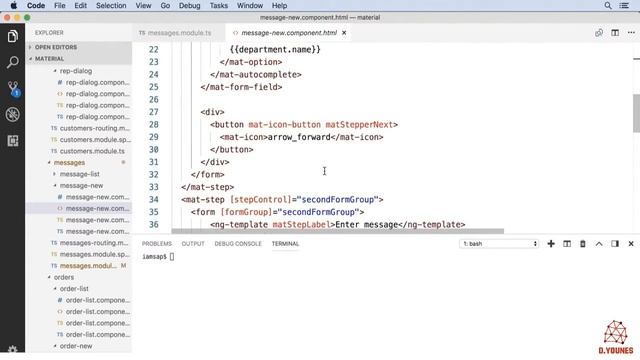Open the Window menu
Screen dimensions: 640x360
point(250,5)
